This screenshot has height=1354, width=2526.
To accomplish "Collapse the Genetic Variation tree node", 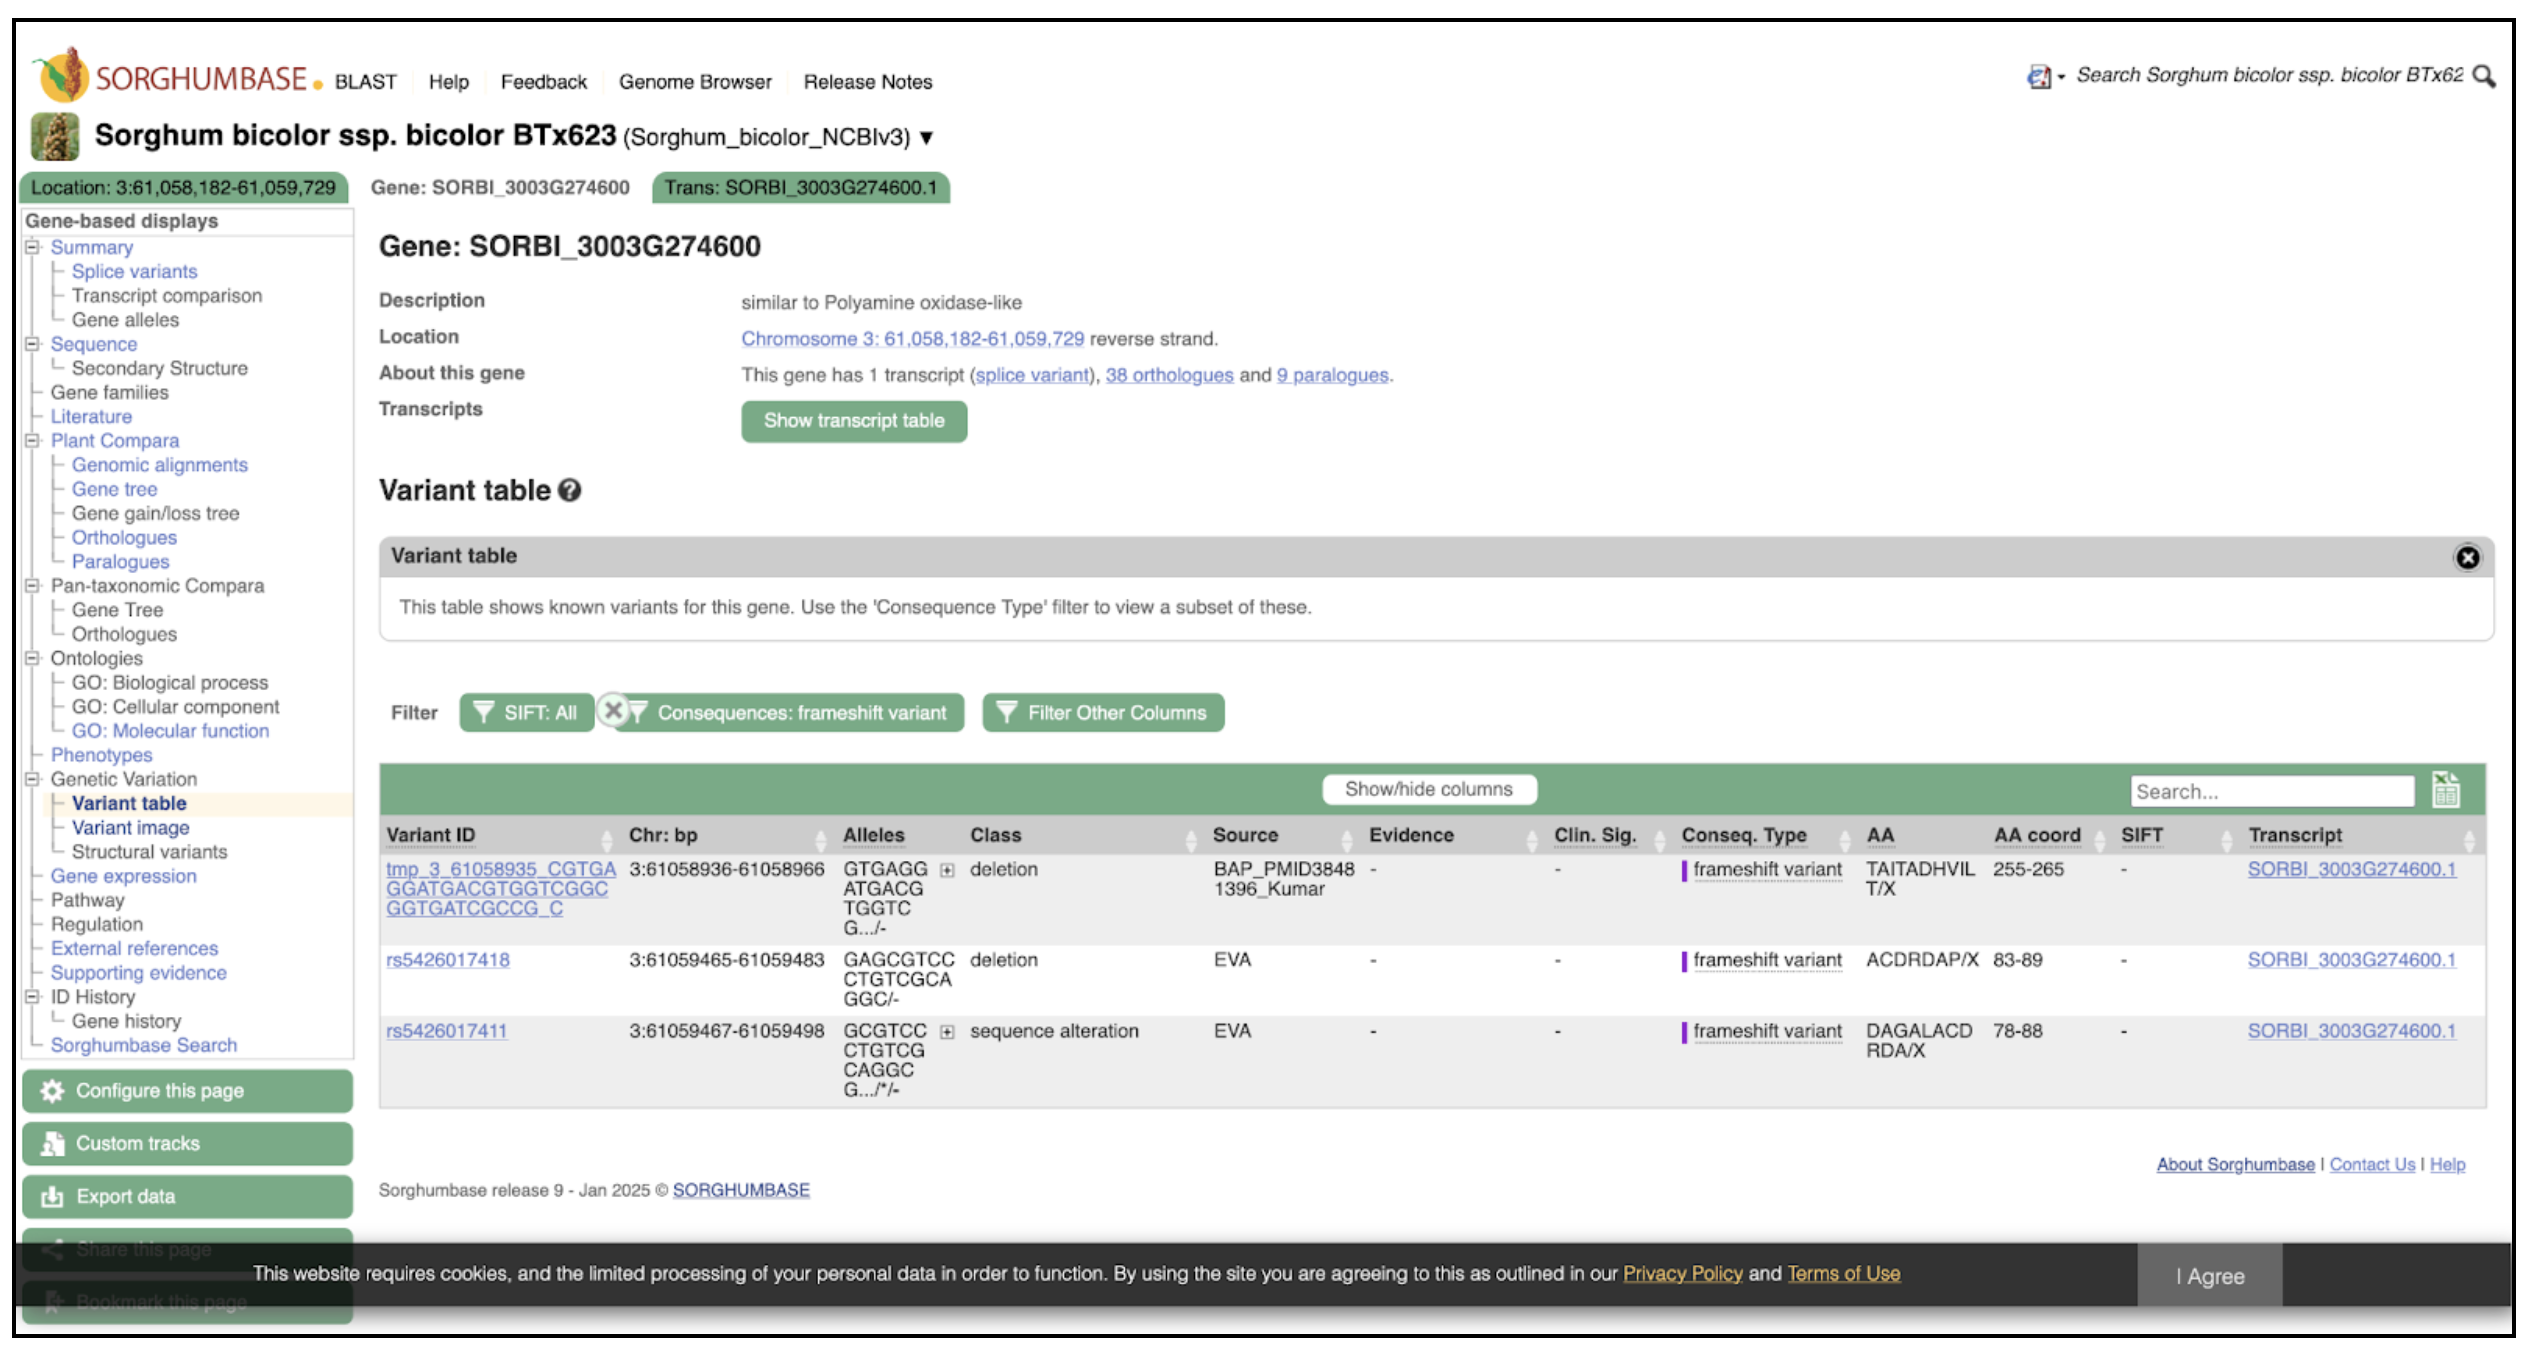I will click(32, 779).
